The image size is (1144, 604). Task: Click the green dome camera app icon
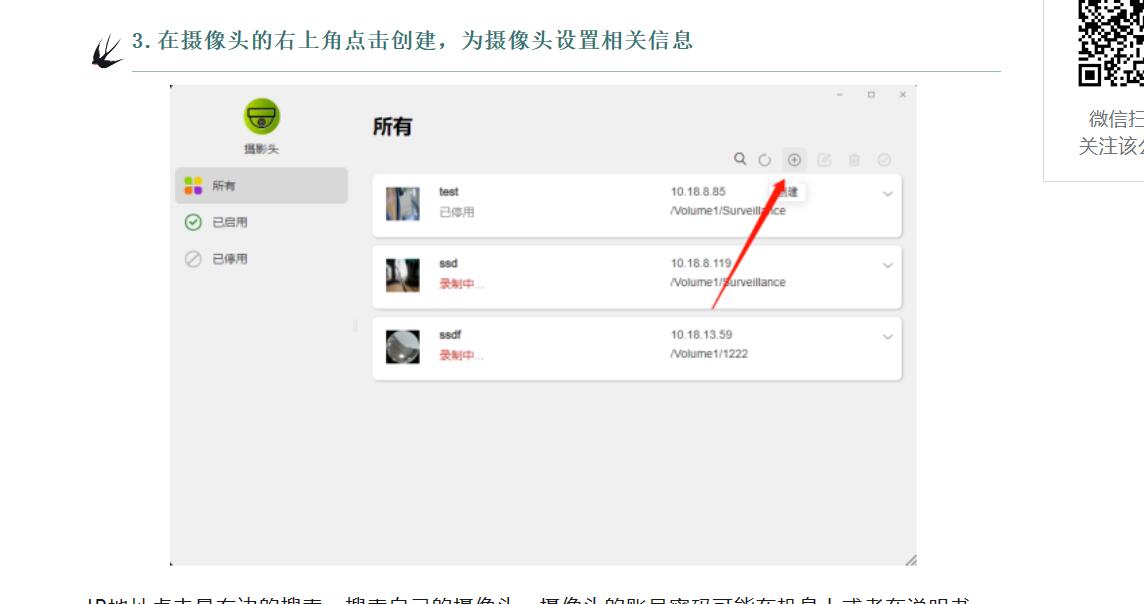point(262,116)
